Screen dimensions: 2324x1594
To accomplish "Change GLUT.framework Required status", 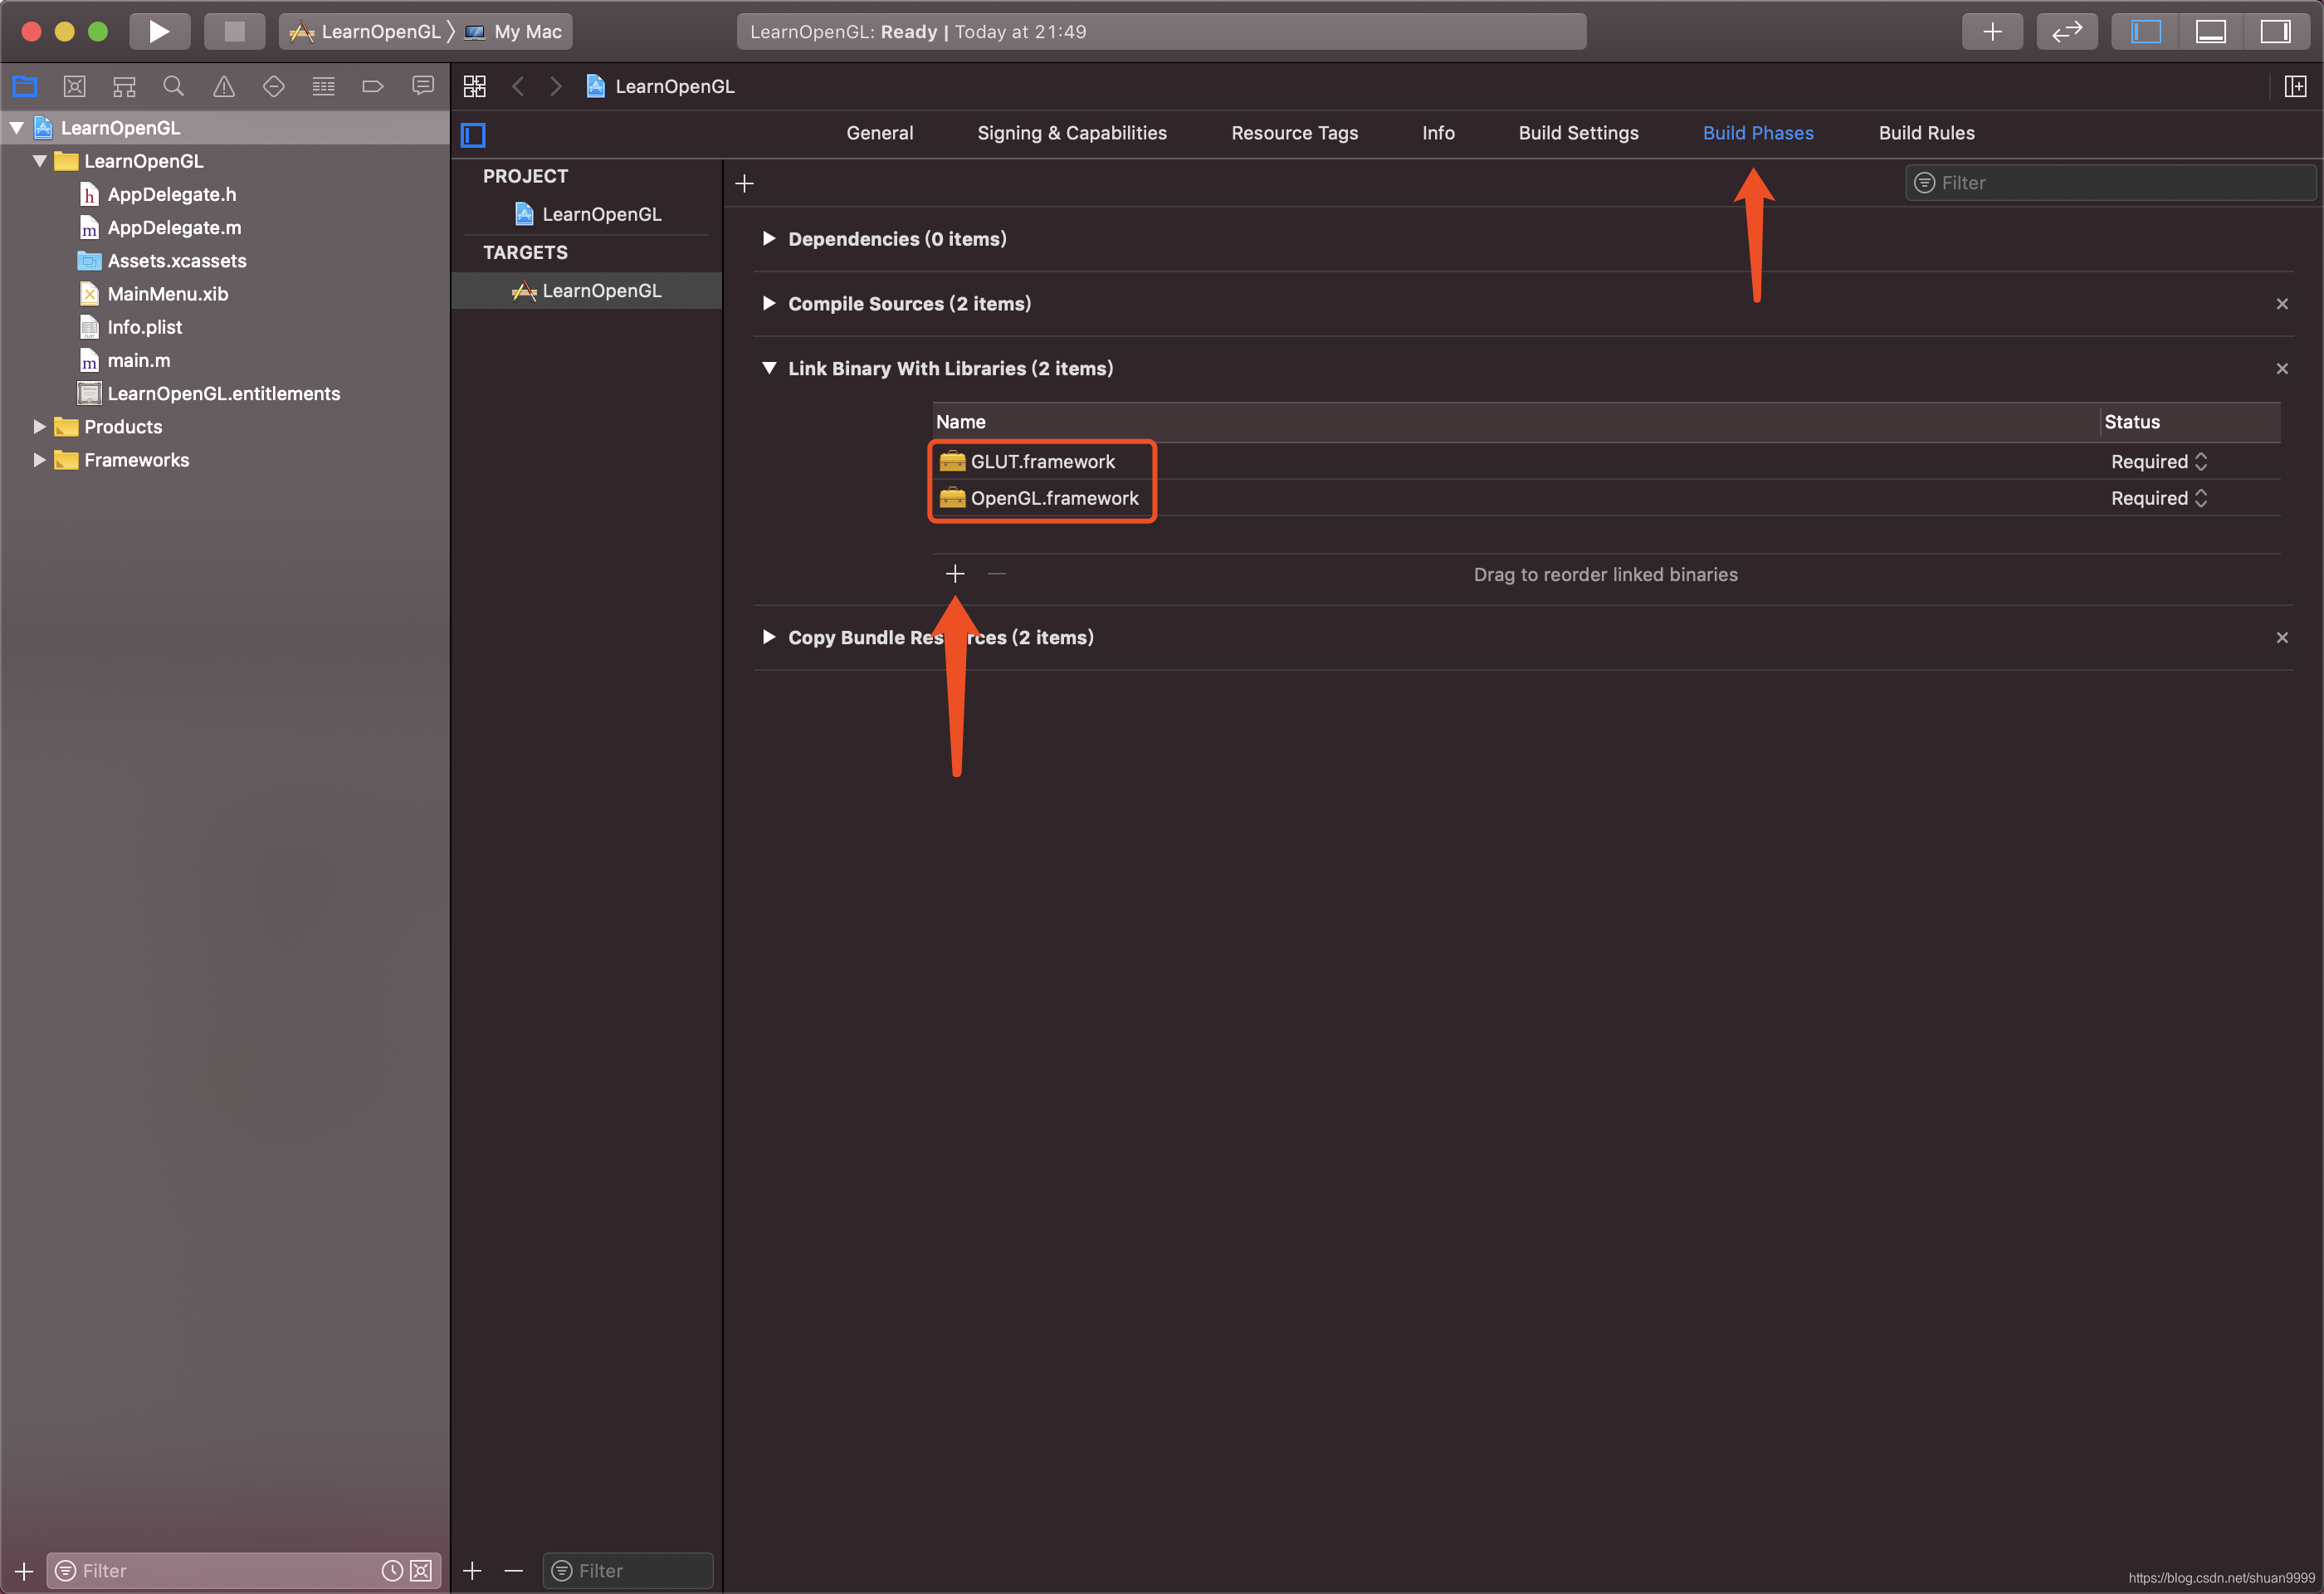I will coord(2158,461).
